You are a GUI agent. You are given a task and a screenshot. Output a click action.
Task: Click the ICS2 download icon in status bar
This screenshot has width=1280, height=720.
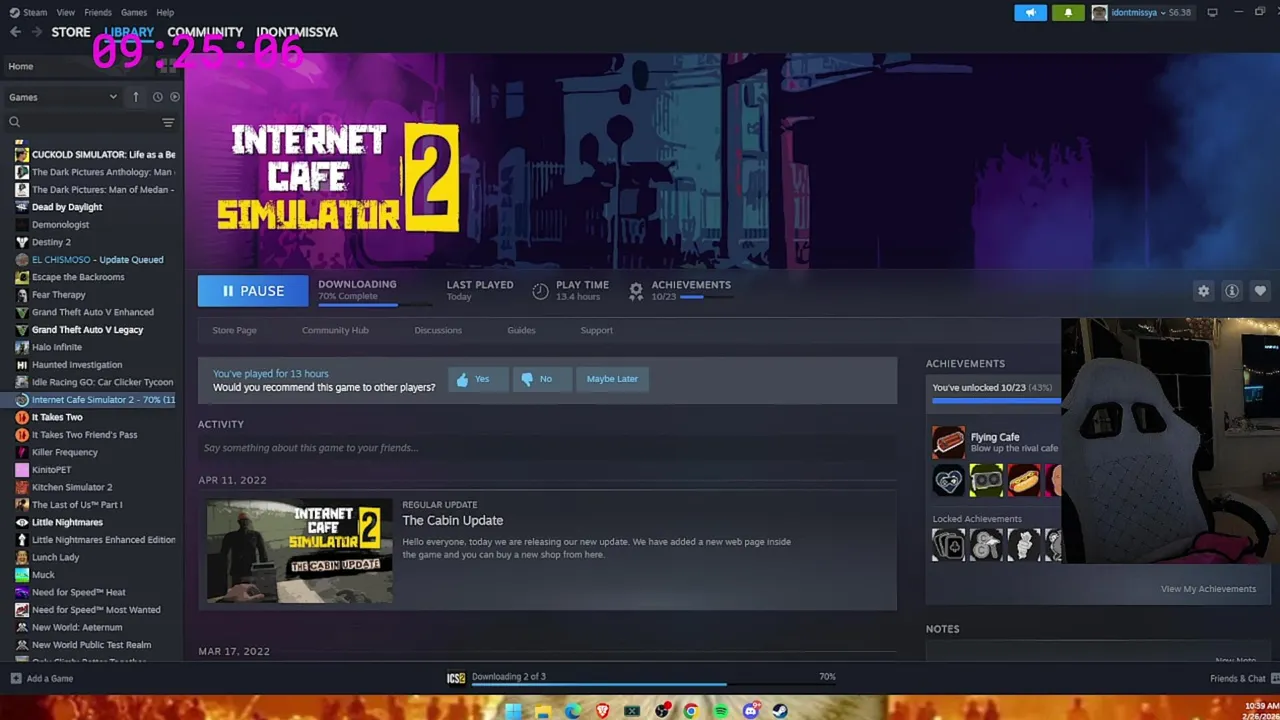click(x=456, y=678)
